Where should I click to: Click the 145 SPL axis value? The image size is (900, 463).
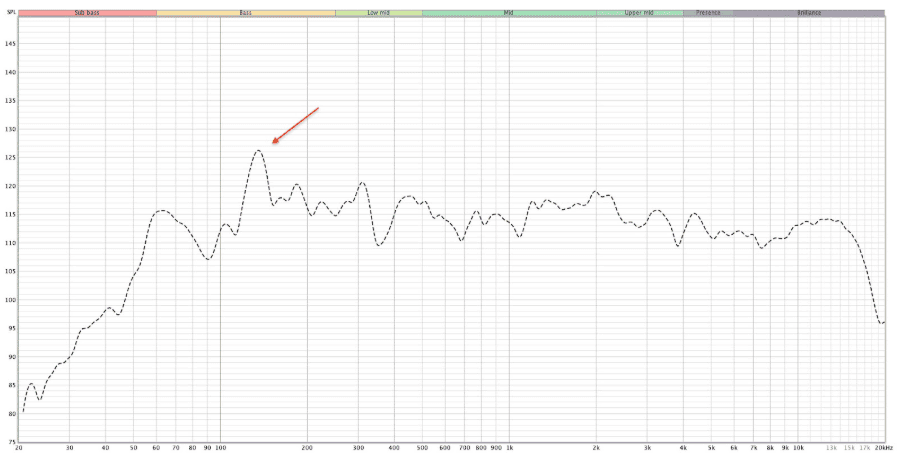point(10,44)
